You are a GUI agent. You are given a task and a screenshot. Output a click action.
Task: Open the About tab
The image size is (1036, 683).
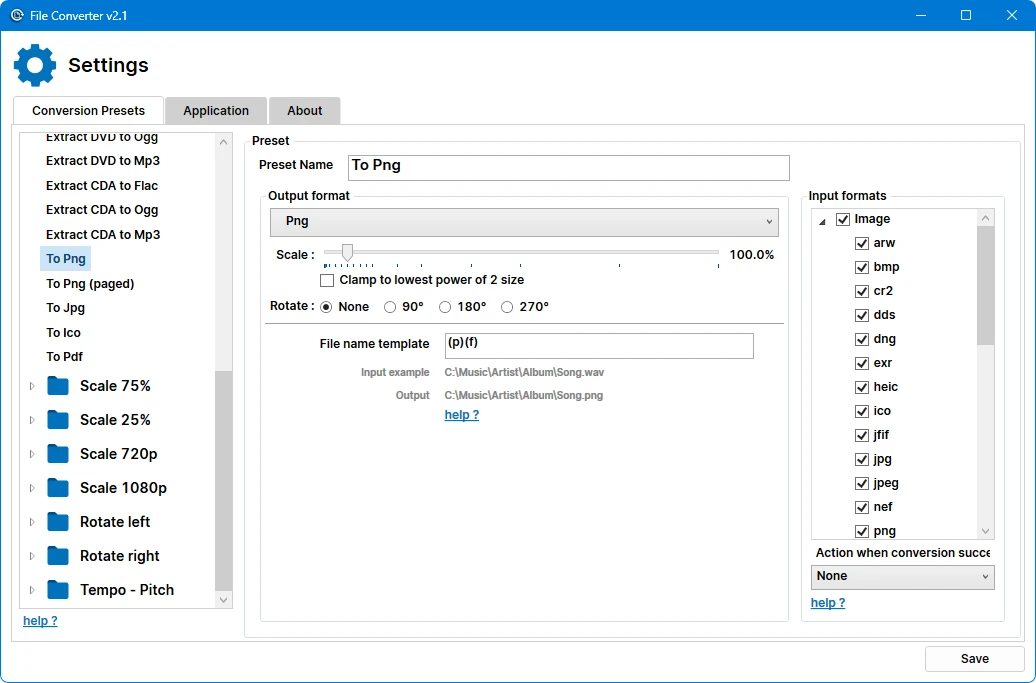point(305,111)
